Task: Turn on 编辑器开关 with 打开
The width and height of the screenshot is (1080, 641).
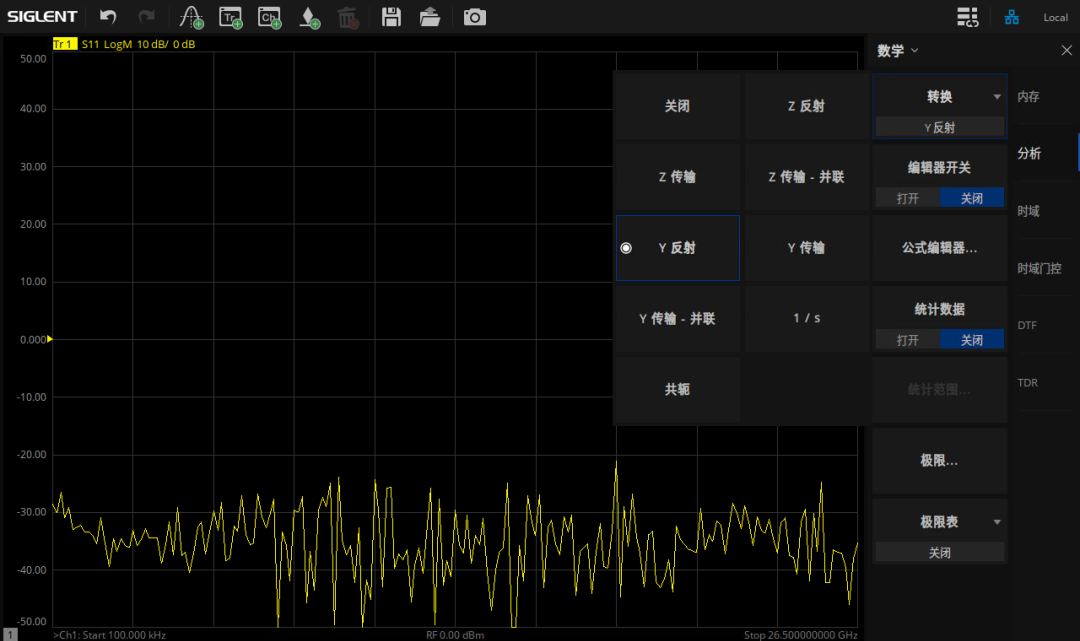Action: coord(907,198)
